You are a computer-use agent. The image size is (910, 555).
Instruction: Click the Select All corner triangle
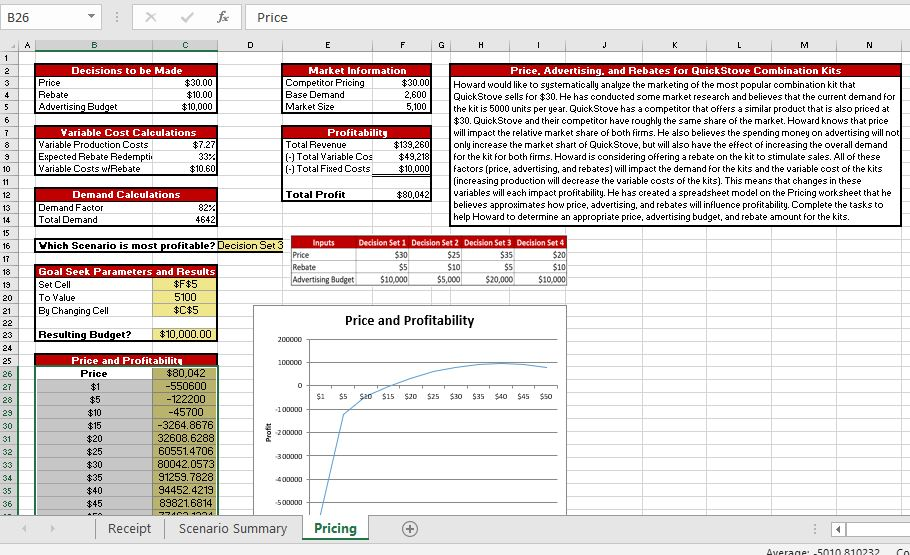[x=12, y=45]
